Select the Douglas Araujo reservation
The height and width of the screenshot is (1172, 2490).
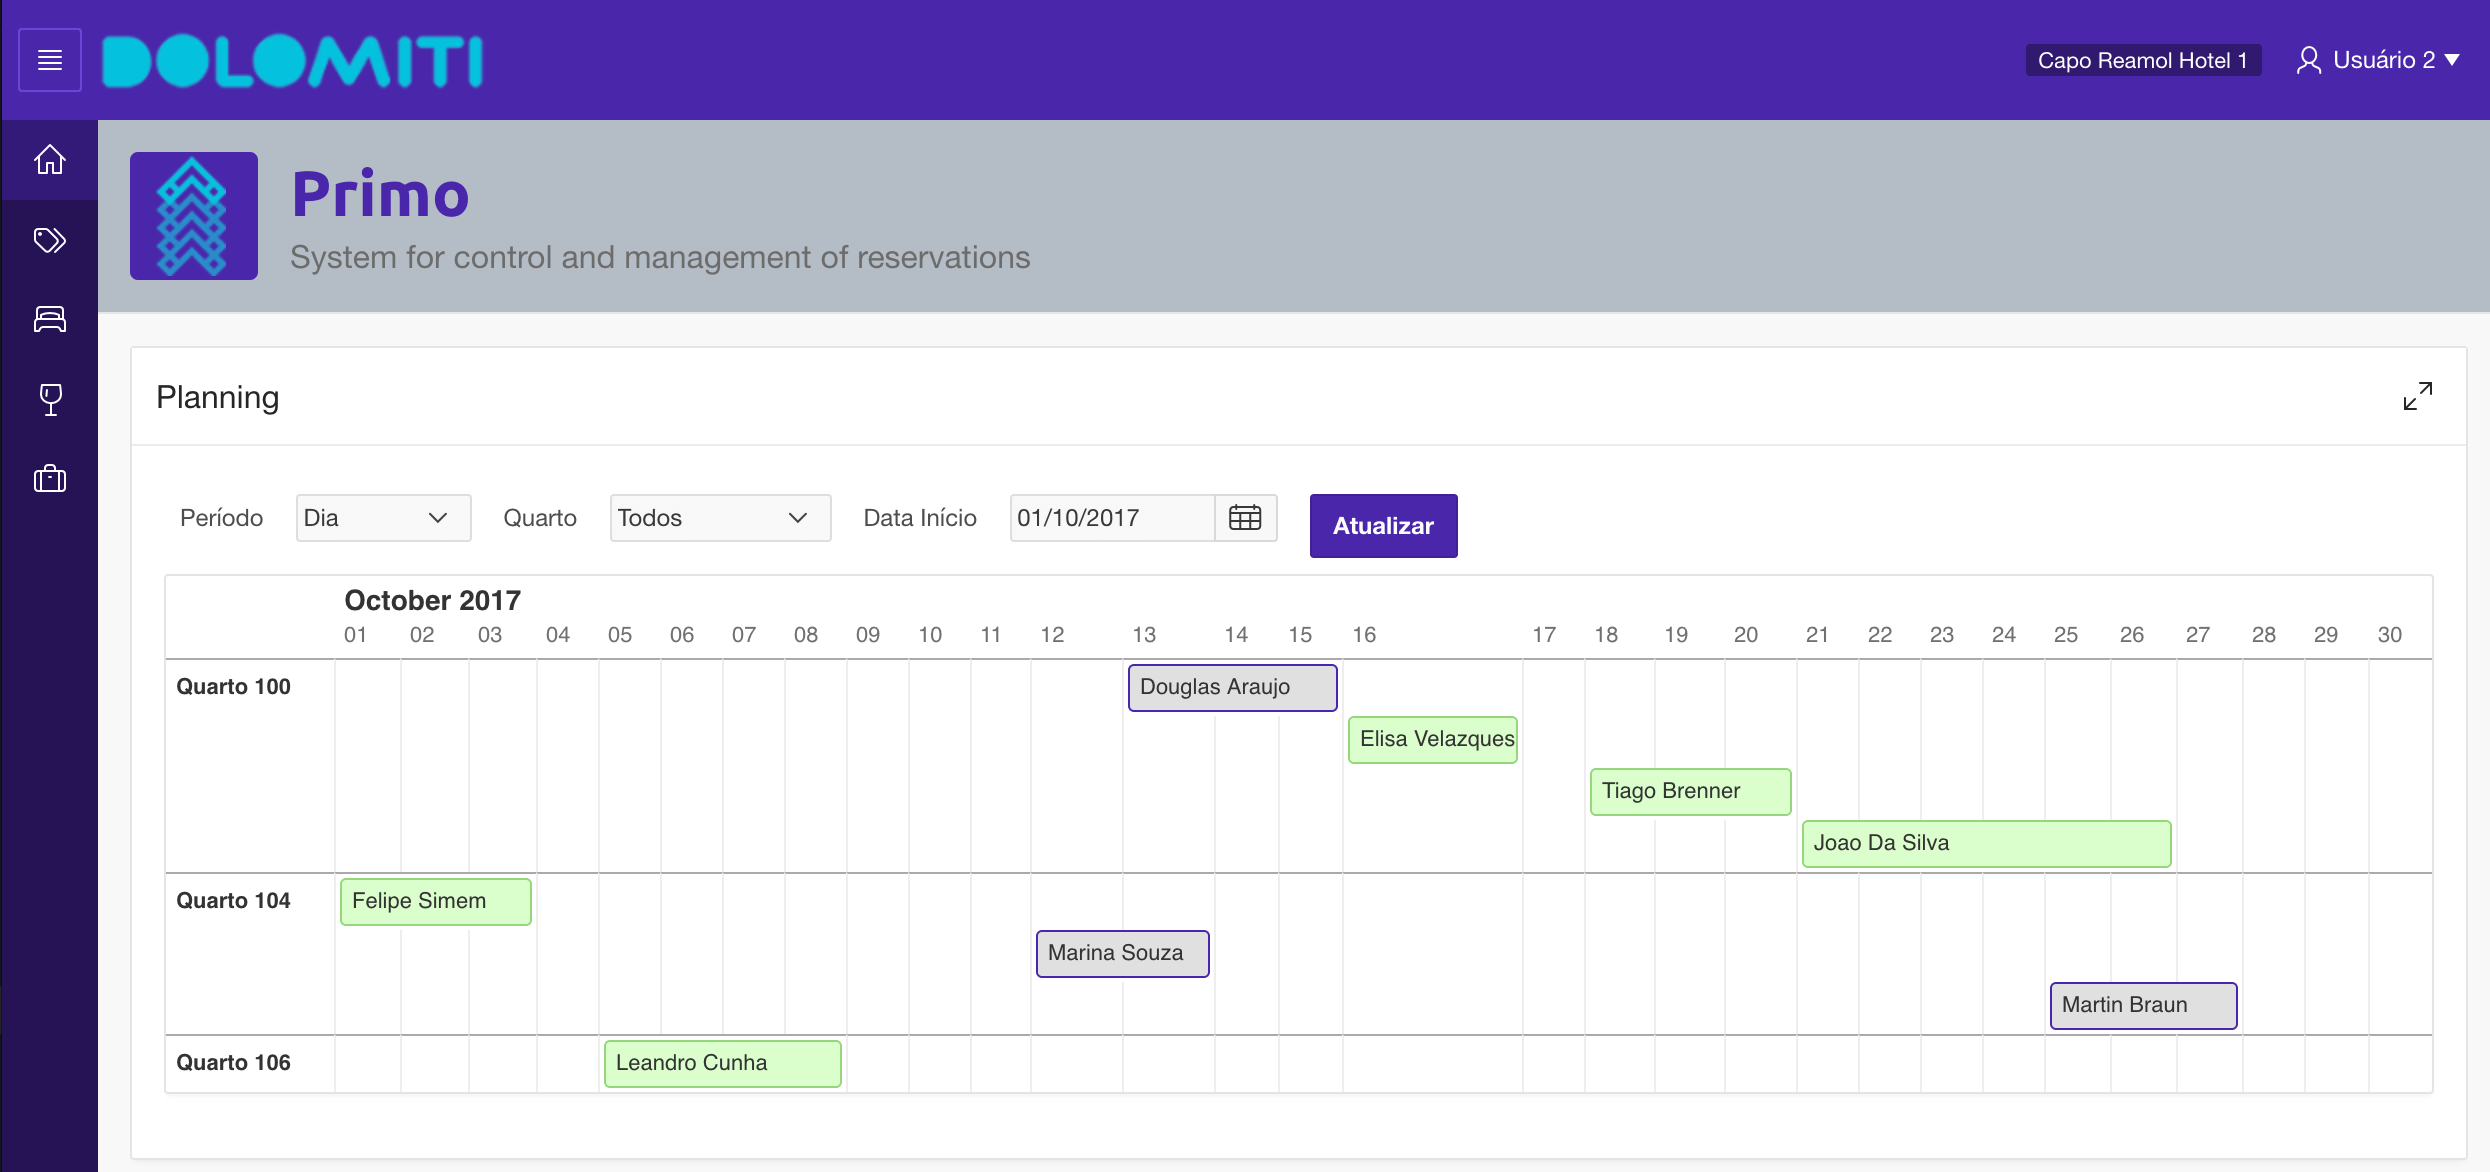pos(1232,687)
